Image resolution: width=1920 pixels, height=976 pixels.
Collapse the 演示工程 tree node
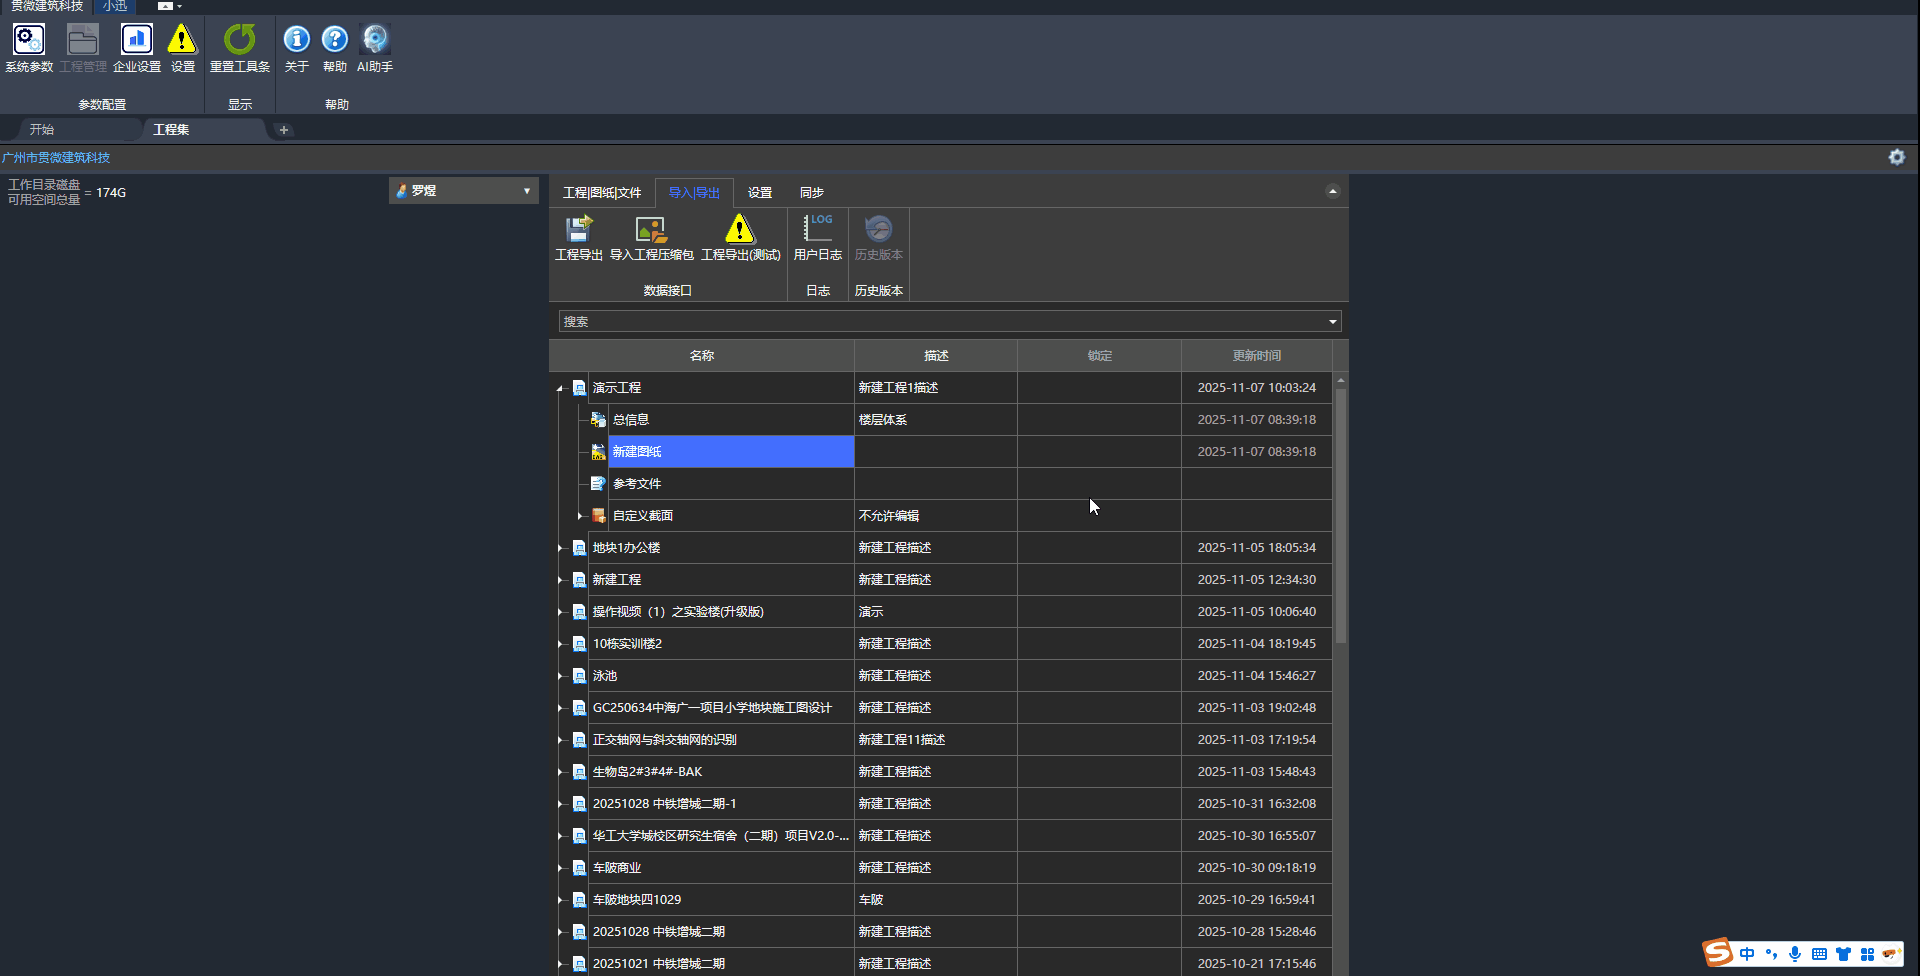click(x=560, y=388)
